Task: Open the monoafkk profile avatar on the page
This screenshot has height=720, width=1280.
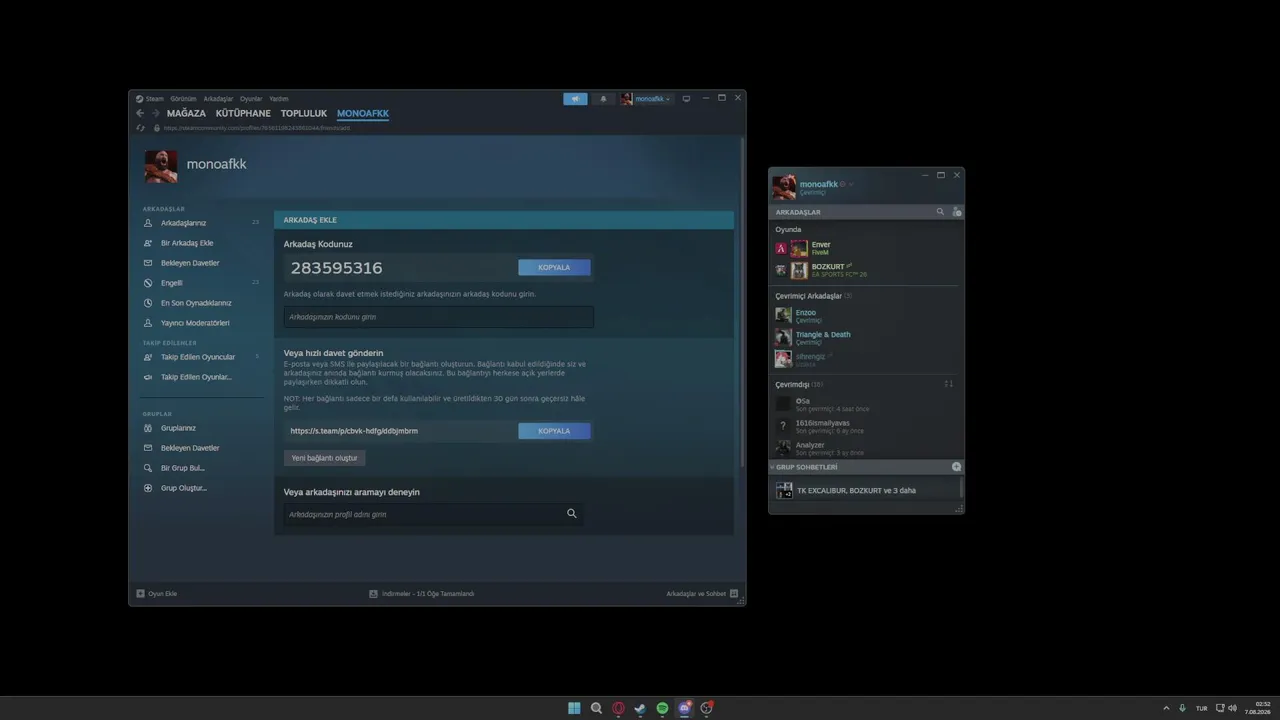Action: pyautogui.click(x=161, y=166)
